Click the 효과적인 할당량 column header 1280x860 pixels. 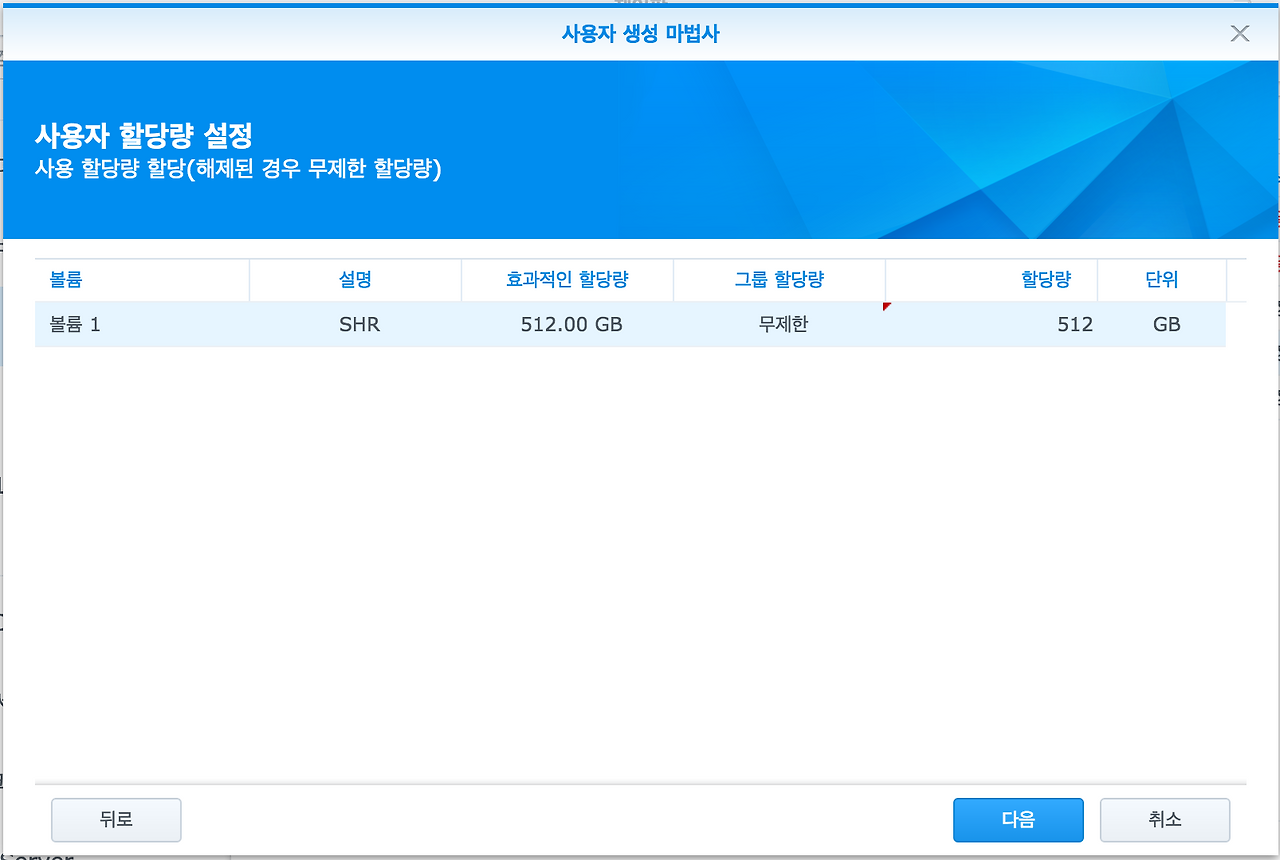coord(567,280)
